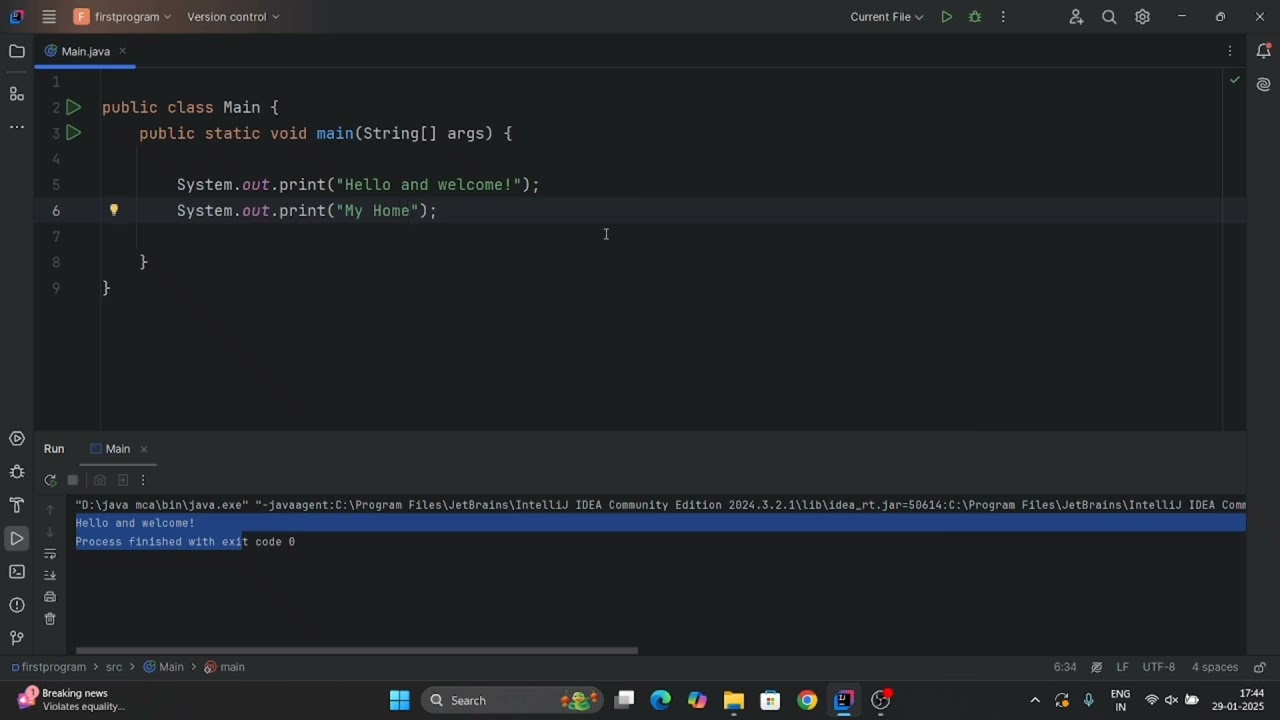1280x720 pixels.
Task: Click the console horizontal scrollbar
Action: click(x=357, y=650)
